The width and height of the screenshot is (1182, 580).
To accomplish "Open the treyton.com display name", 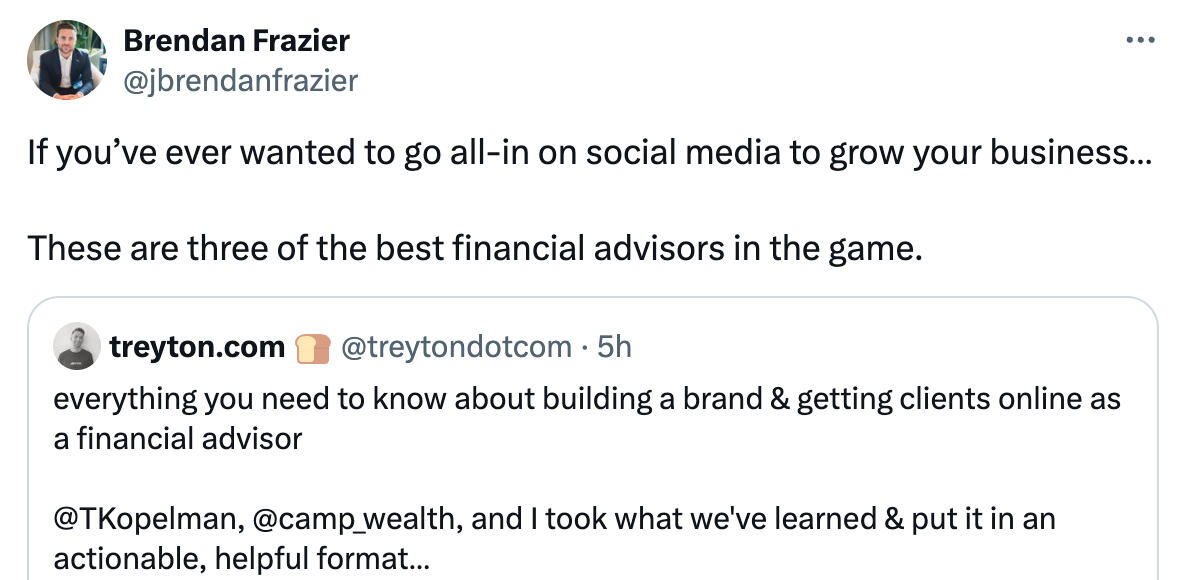I will point(197,347).
